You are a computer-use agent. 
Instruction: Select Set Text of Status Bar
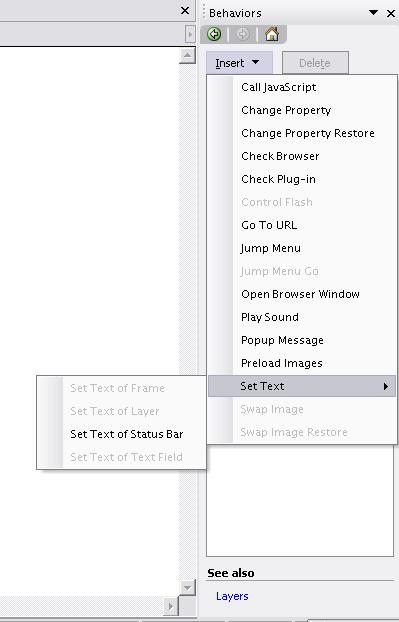point(127,434)
